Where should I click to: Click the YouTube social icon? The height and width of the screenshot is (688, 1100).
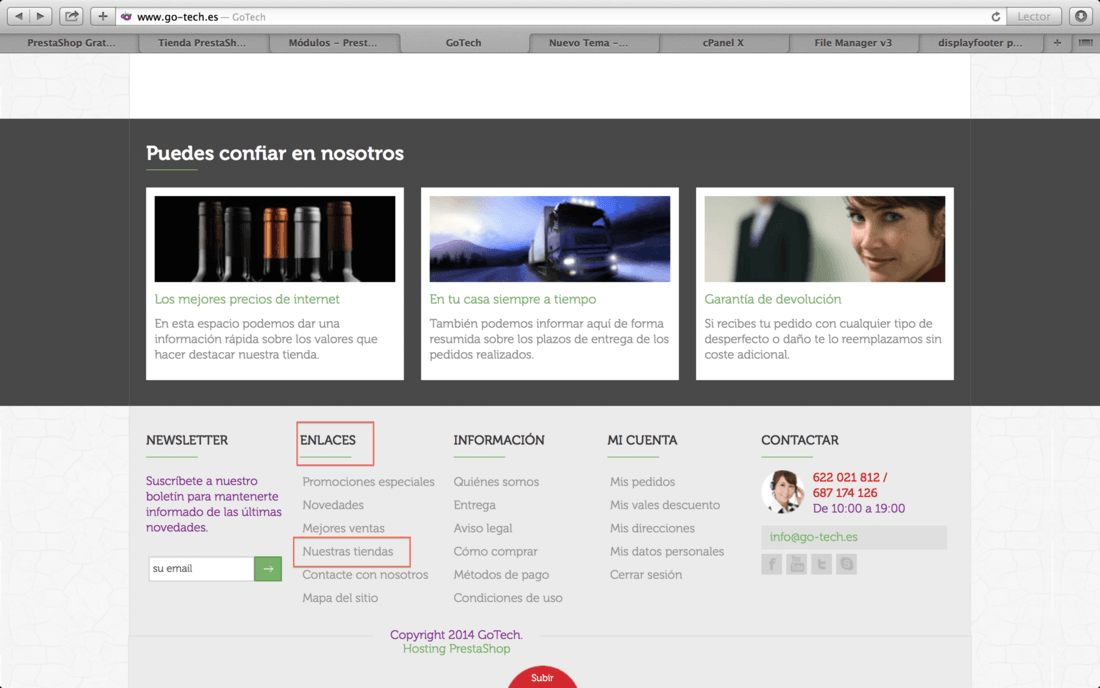click(796, 564)
